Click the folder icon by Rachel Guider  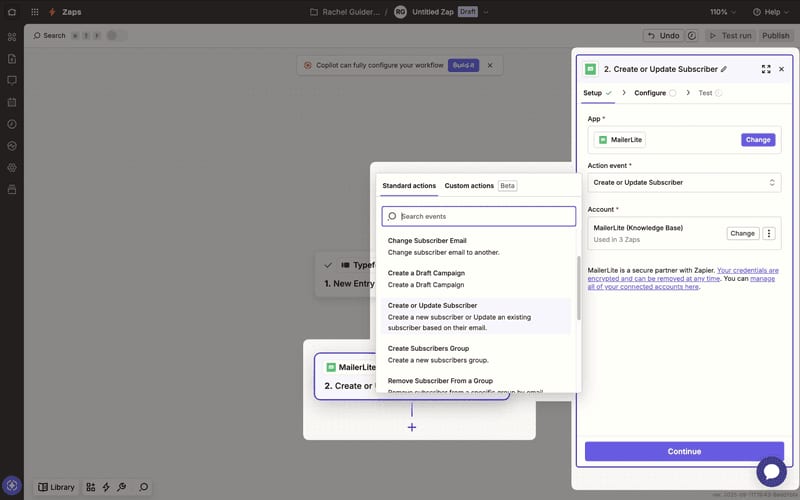point(314,12)
